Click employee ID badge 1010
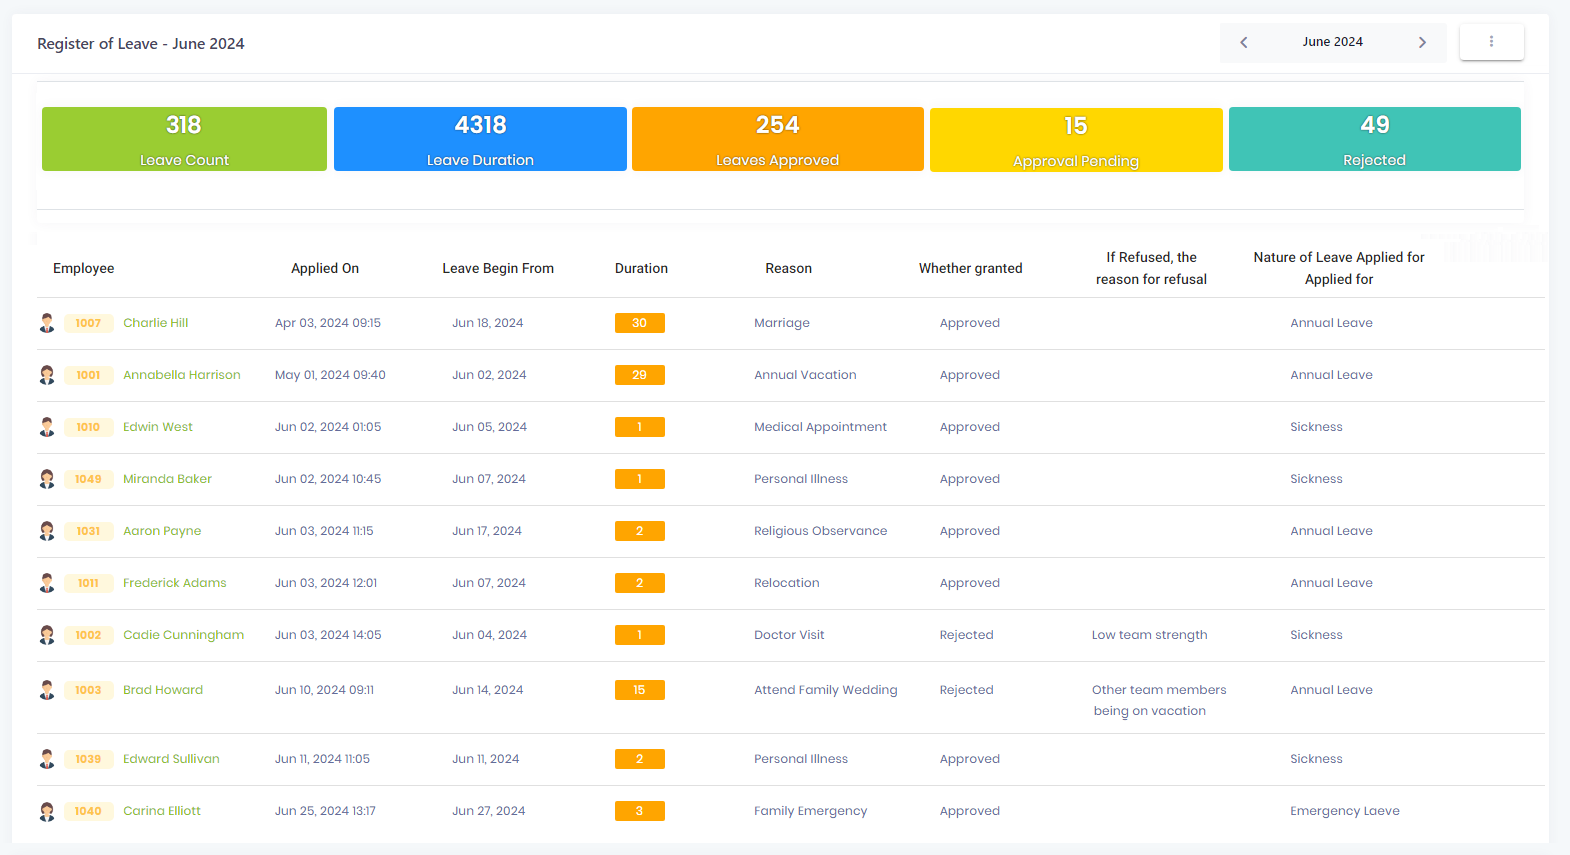This screenshot has height=855, width=1570. coord(88,427)
